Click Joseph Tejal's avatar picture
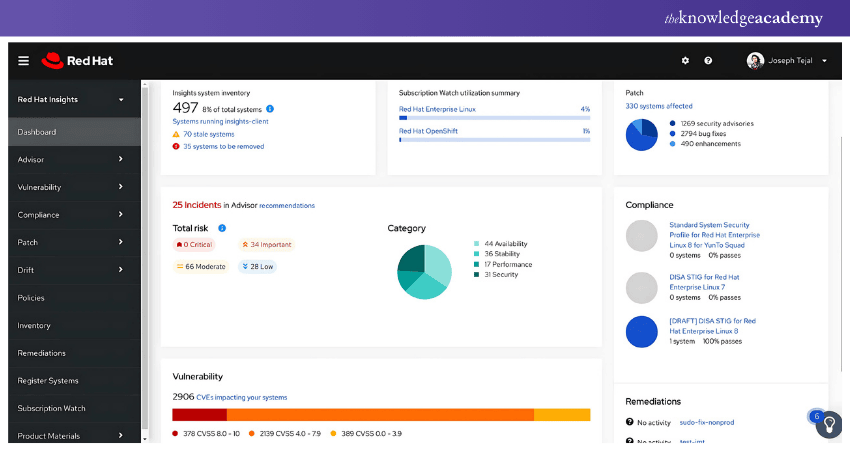The height and width of the screenshot is (450, 850). 755,61
